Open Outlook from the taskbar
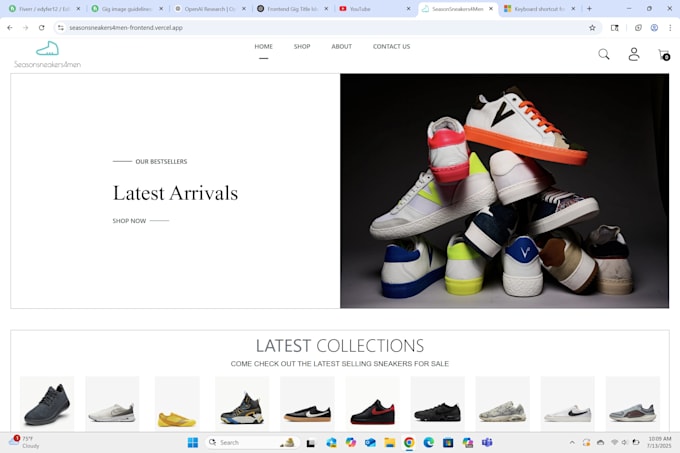Image resolution: width=680 pixels, height=453 pixels. [370, 442]
